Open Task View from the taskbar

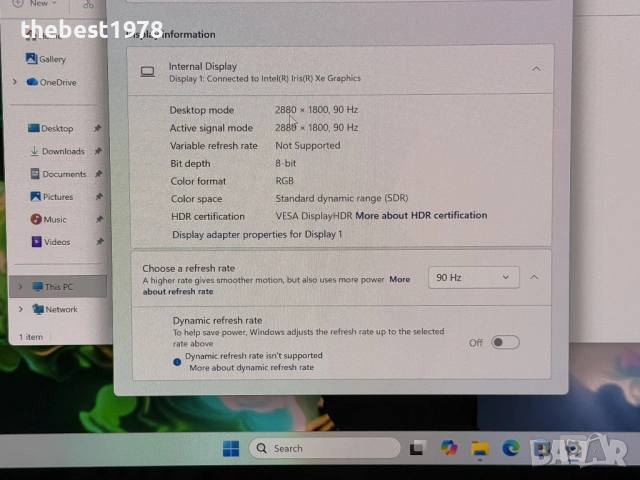418,448
